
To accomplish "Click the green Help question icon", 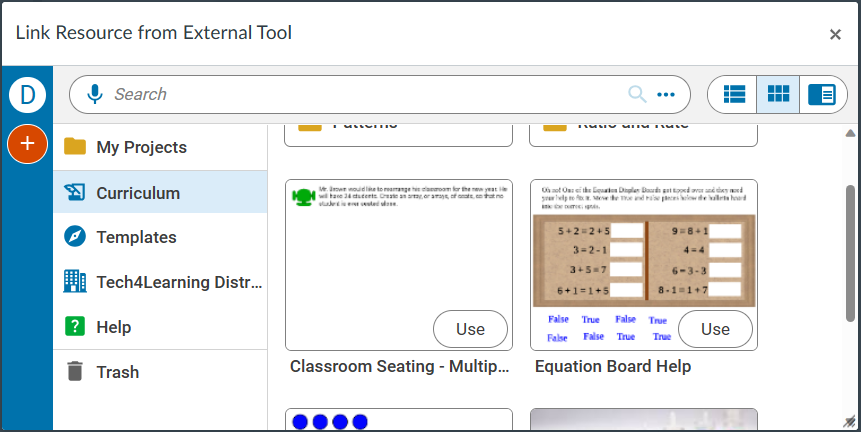I will click(x=75, y=326).
